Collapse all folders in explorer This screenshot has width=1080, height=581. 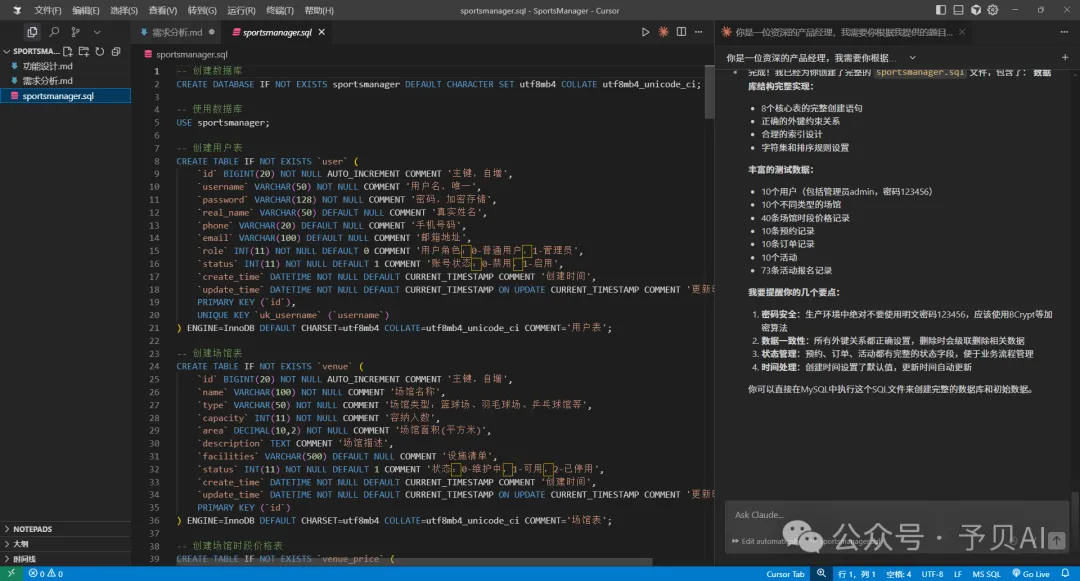pos(116,52)
